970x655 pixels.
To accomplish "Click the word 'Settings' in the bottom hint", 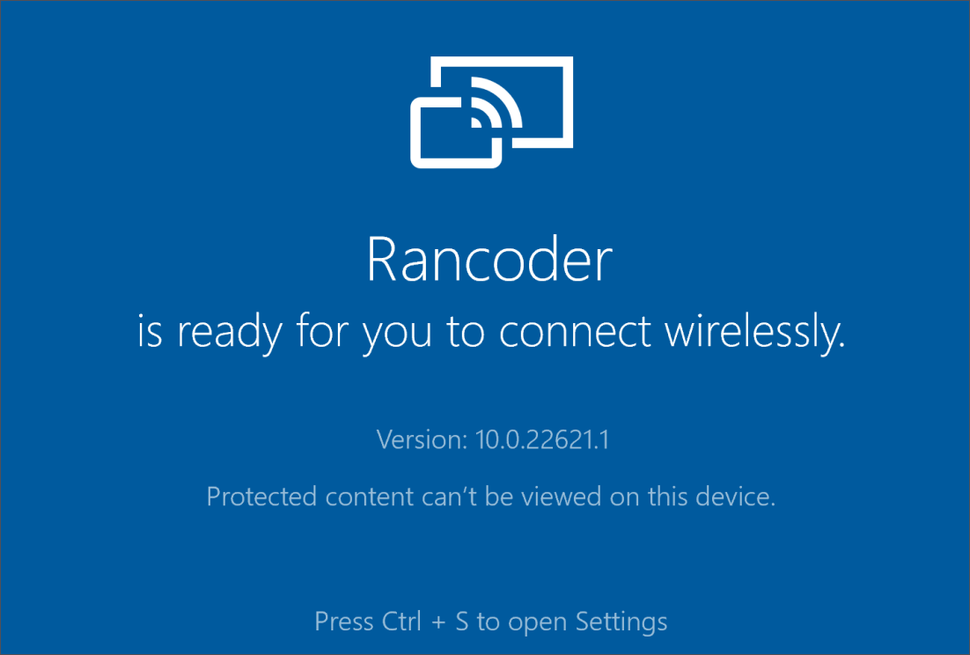I will point(621,622).
